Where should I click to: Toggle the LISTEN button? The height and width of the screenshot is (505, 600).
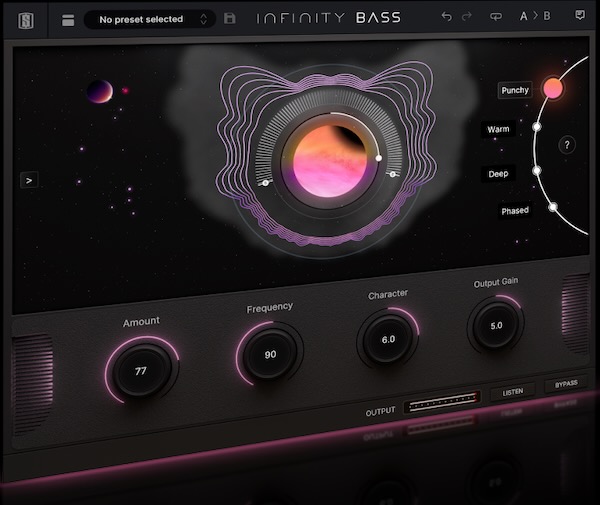(x=513, y=392)
